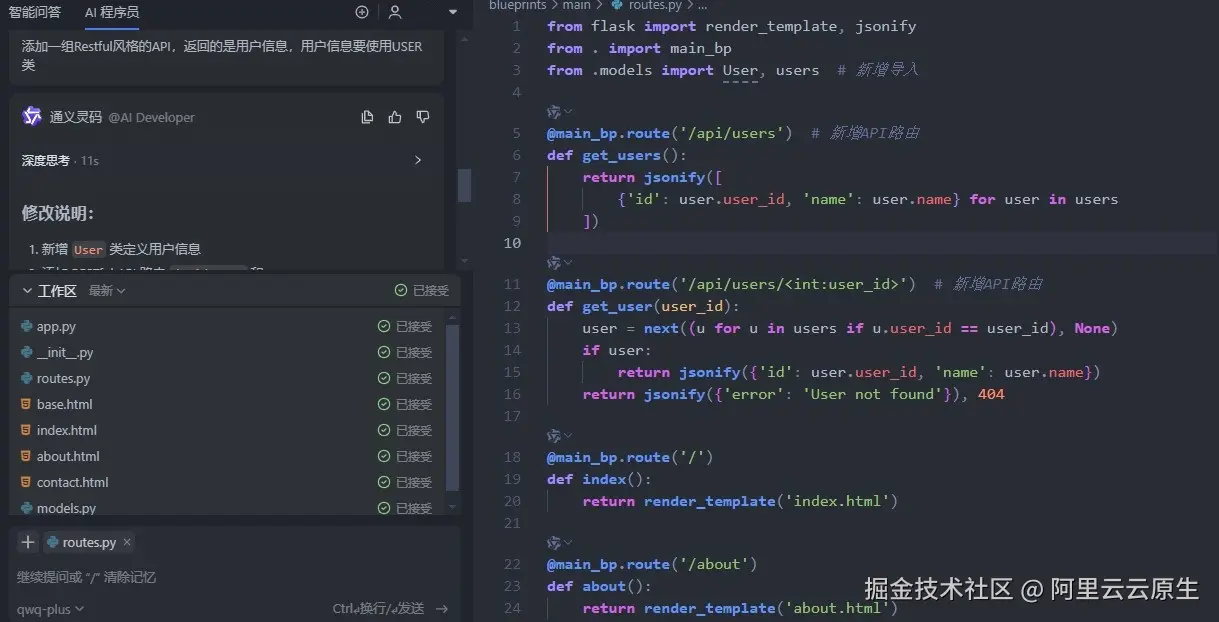
Task: Click the 修改说明 heading in chat
Action: click(58, 213)
